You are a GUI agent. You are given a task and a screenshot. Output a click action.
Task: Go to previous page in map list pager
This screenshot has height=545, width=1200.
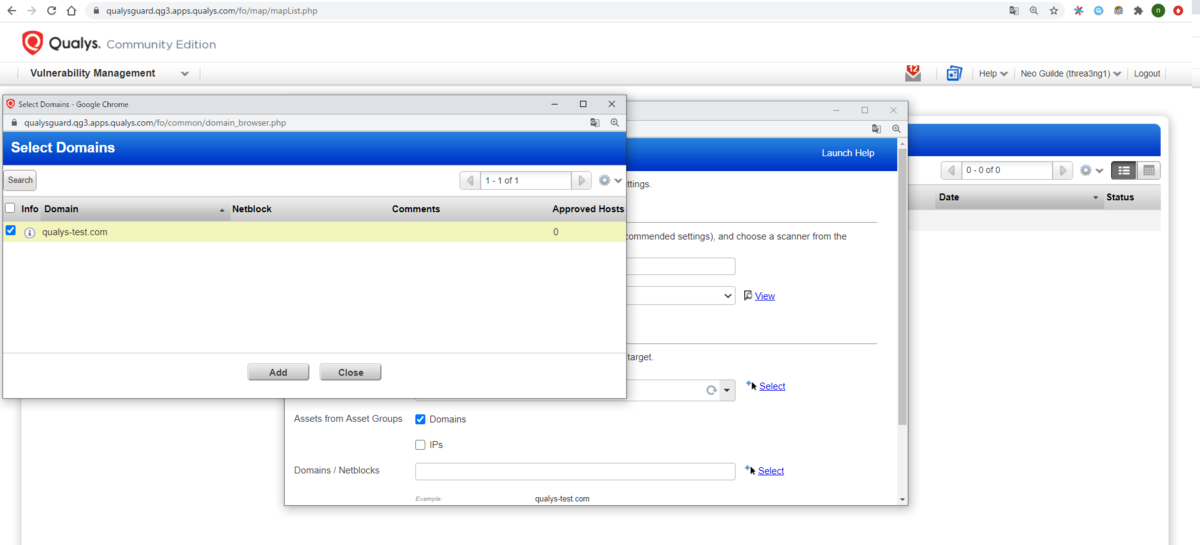[x=951, y=170]
